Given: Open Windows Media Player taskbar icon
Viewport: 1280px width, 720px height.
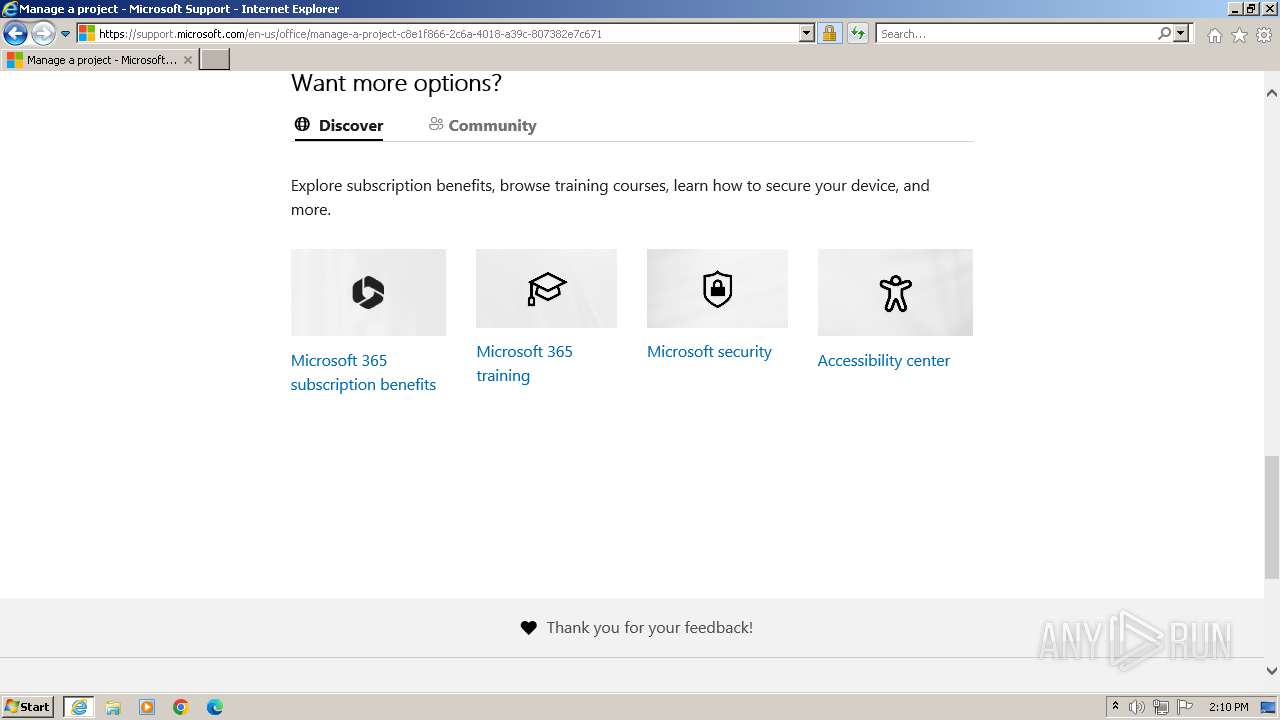Looking at the screenshot, I should point(147,707).
